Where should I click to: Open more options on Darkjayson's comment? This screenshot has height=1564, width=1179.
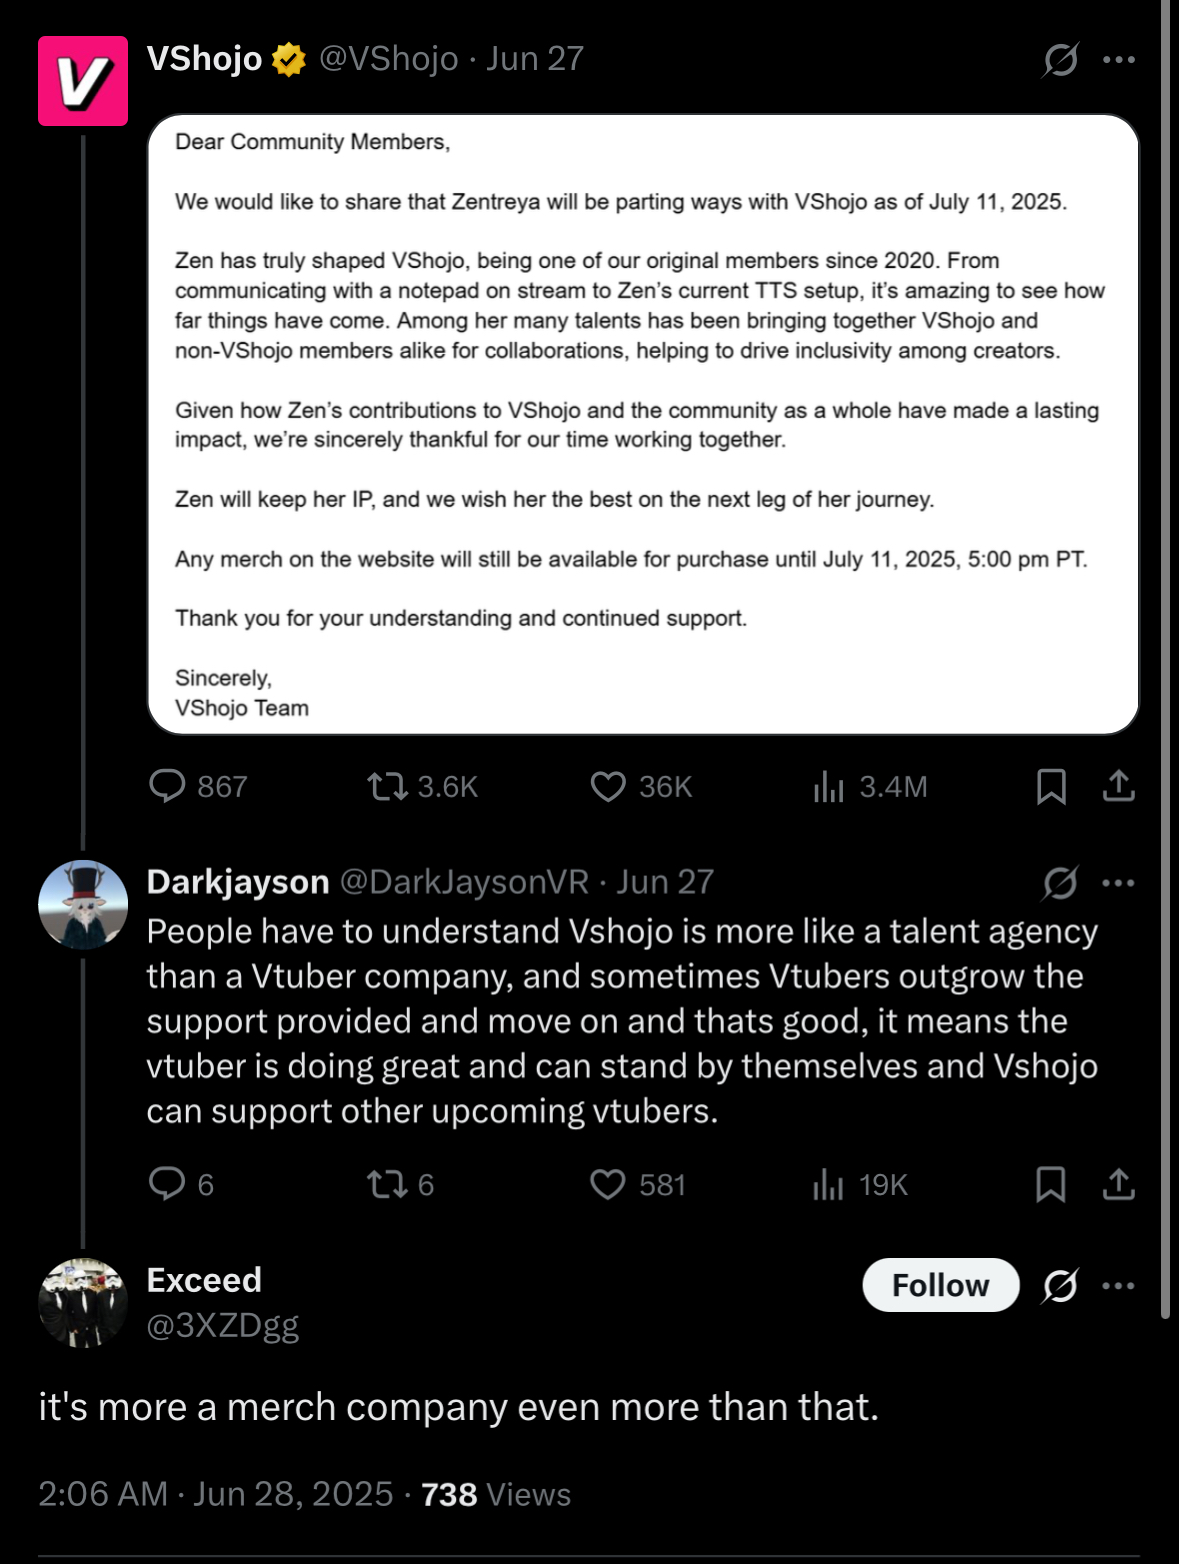pos(1118,883)
